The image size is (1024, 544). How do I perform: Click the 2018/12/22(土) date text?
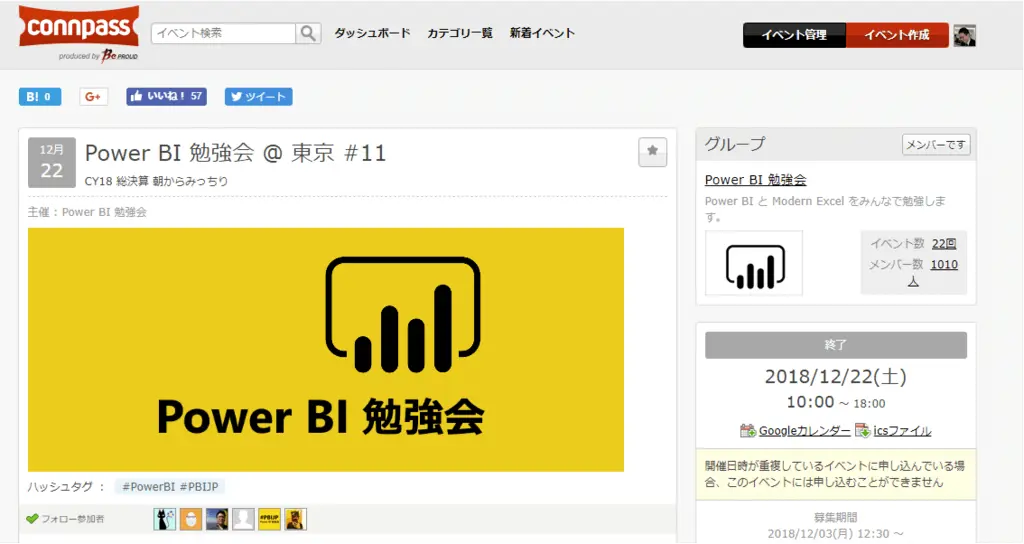pyautogui.click(x=836, y=377)
